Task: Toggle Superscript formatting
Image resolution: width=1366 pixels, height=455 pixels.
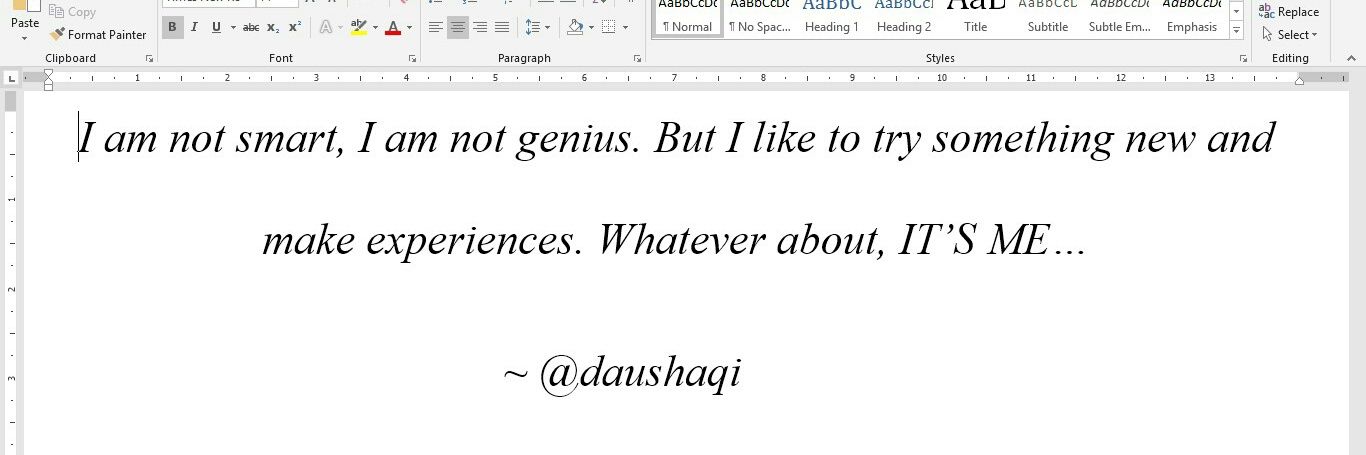Action: pyautogui.click(x=294, y=27)
